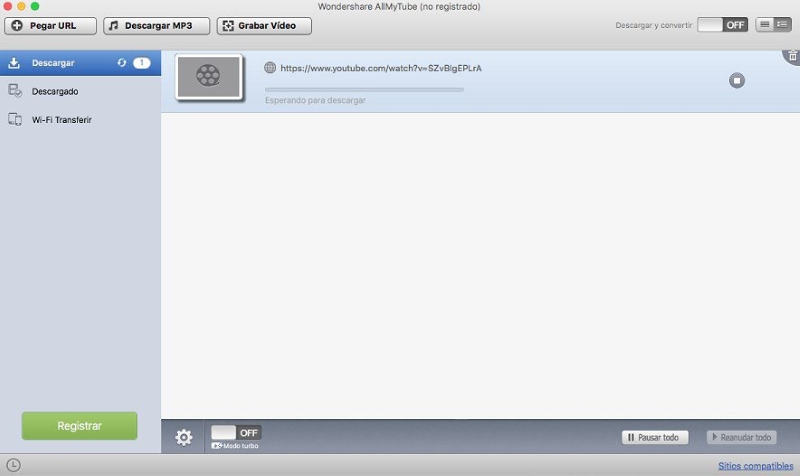Click the Grabar Vídeo button
Viewport: 800px width, 476px height.
[264, 26]
